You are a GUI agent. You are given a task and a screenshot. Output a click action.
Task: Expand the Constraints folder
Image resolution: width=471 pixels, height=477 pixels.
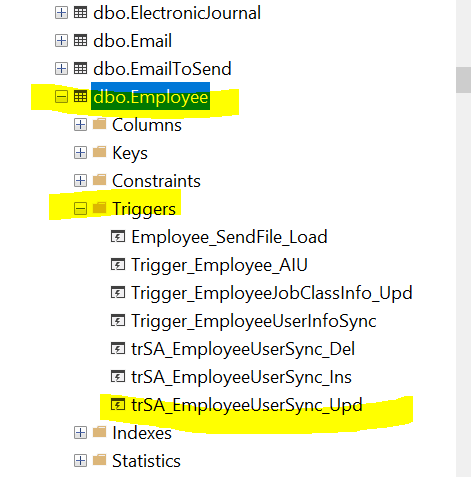coord(80,181)
